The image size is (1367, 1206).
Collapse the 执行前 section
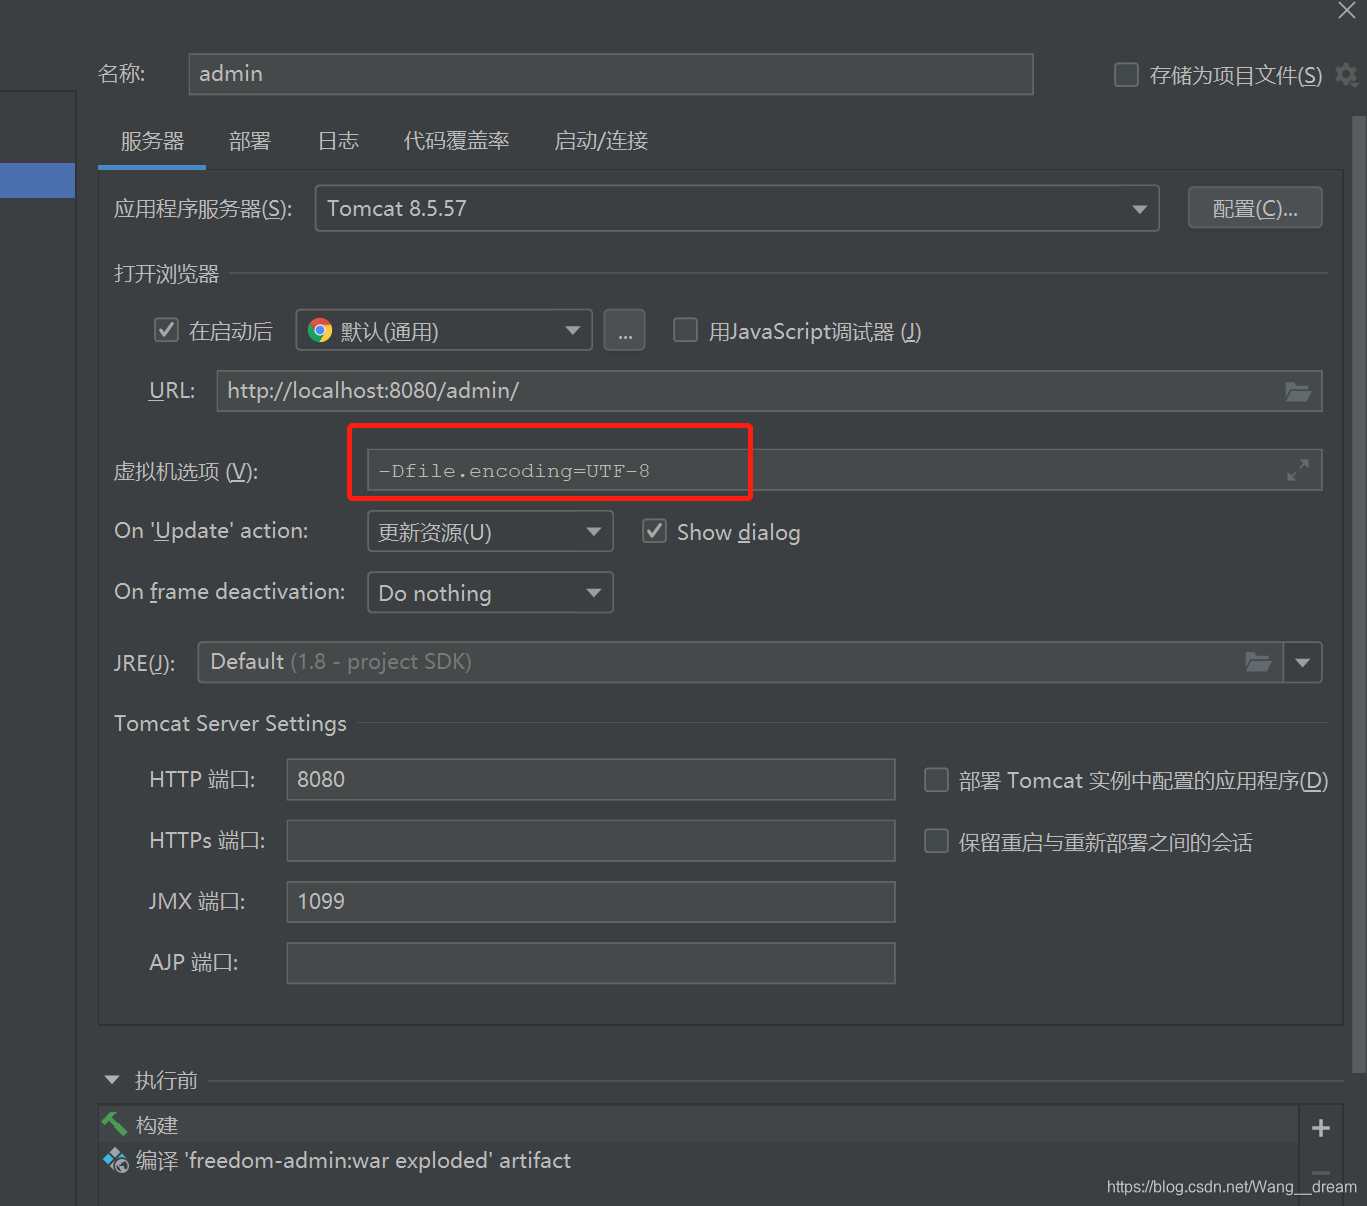112,1080
